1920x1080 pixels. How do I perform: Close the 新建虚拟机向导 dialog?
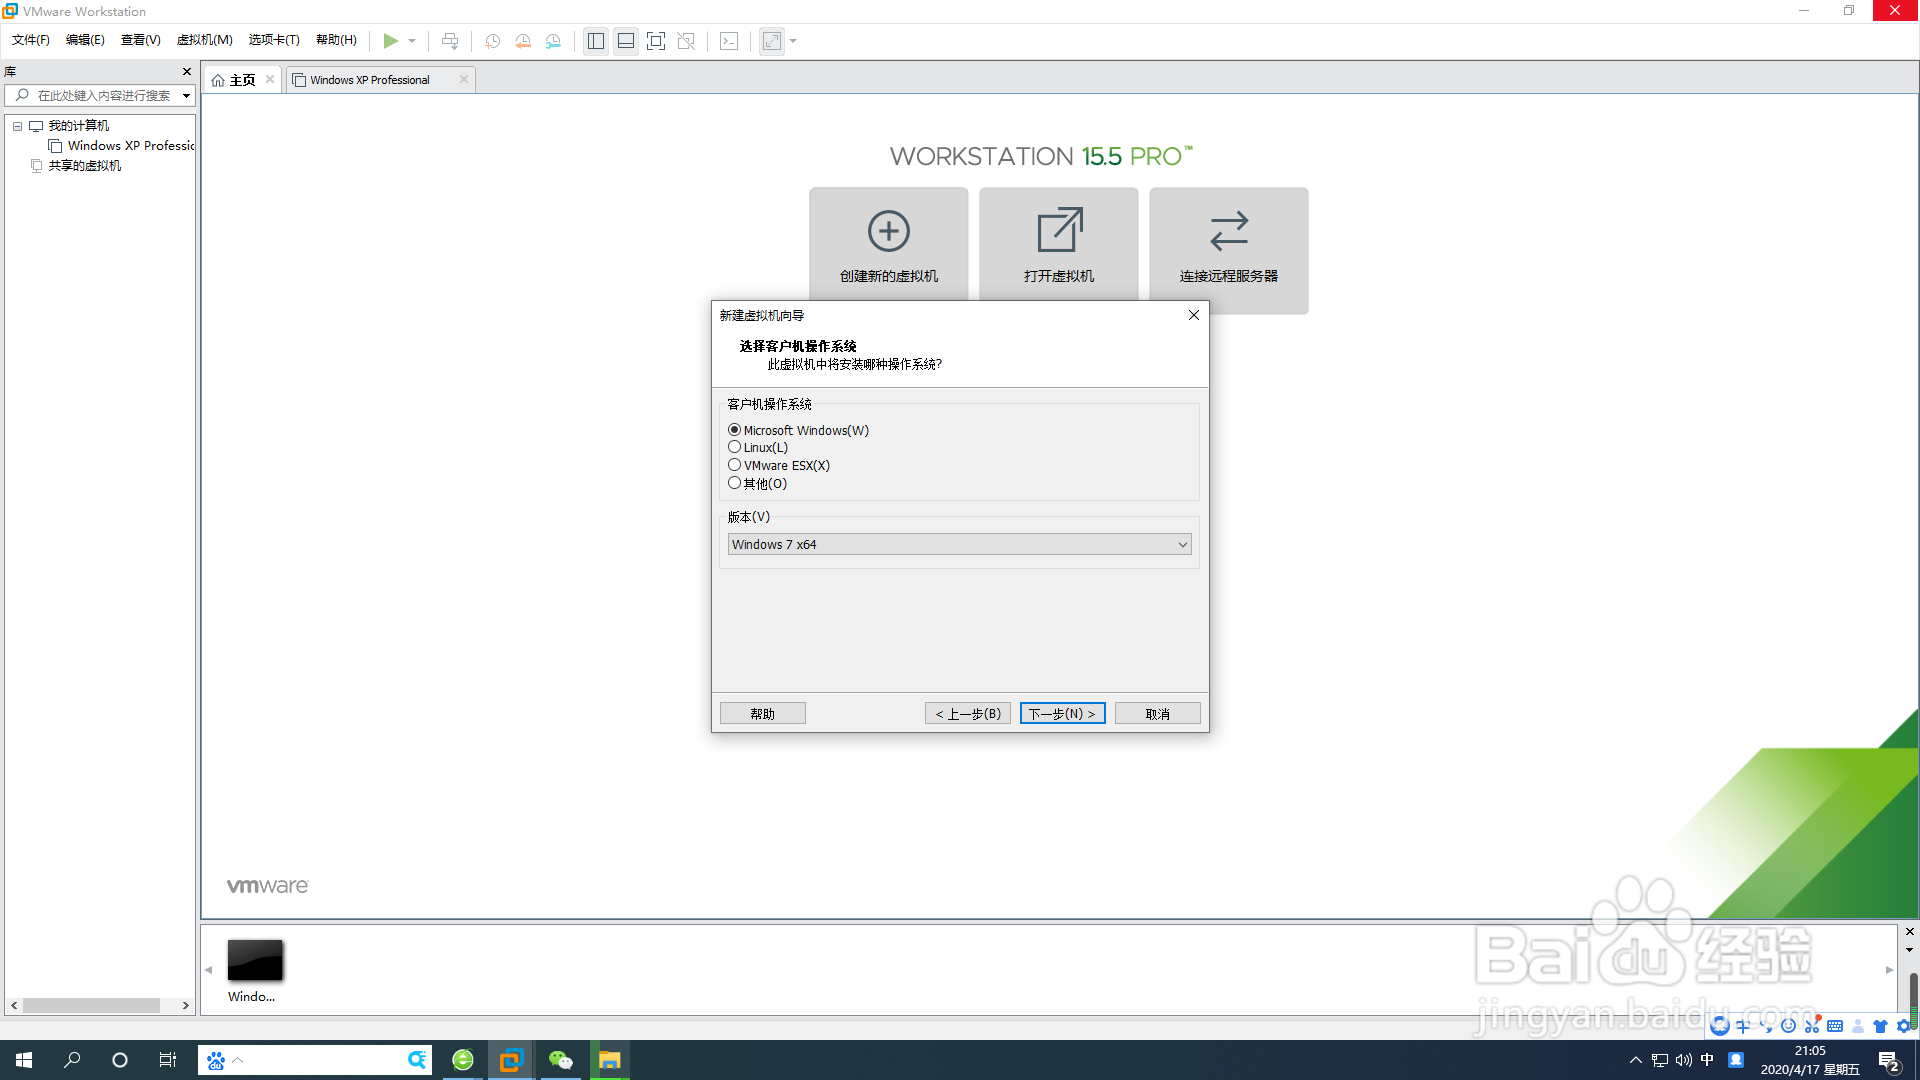pyautogui.click(x=1193, y=315)
